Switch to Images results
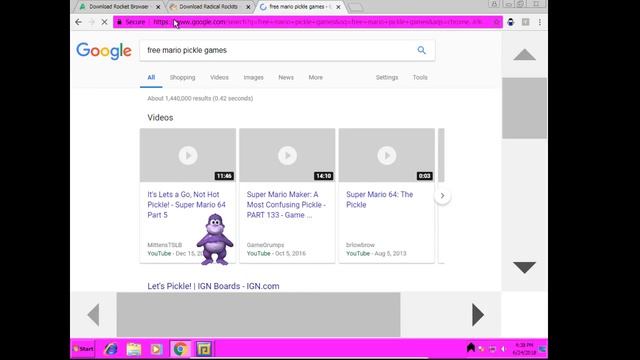This screenshot has height=360, width=640. 253,78
